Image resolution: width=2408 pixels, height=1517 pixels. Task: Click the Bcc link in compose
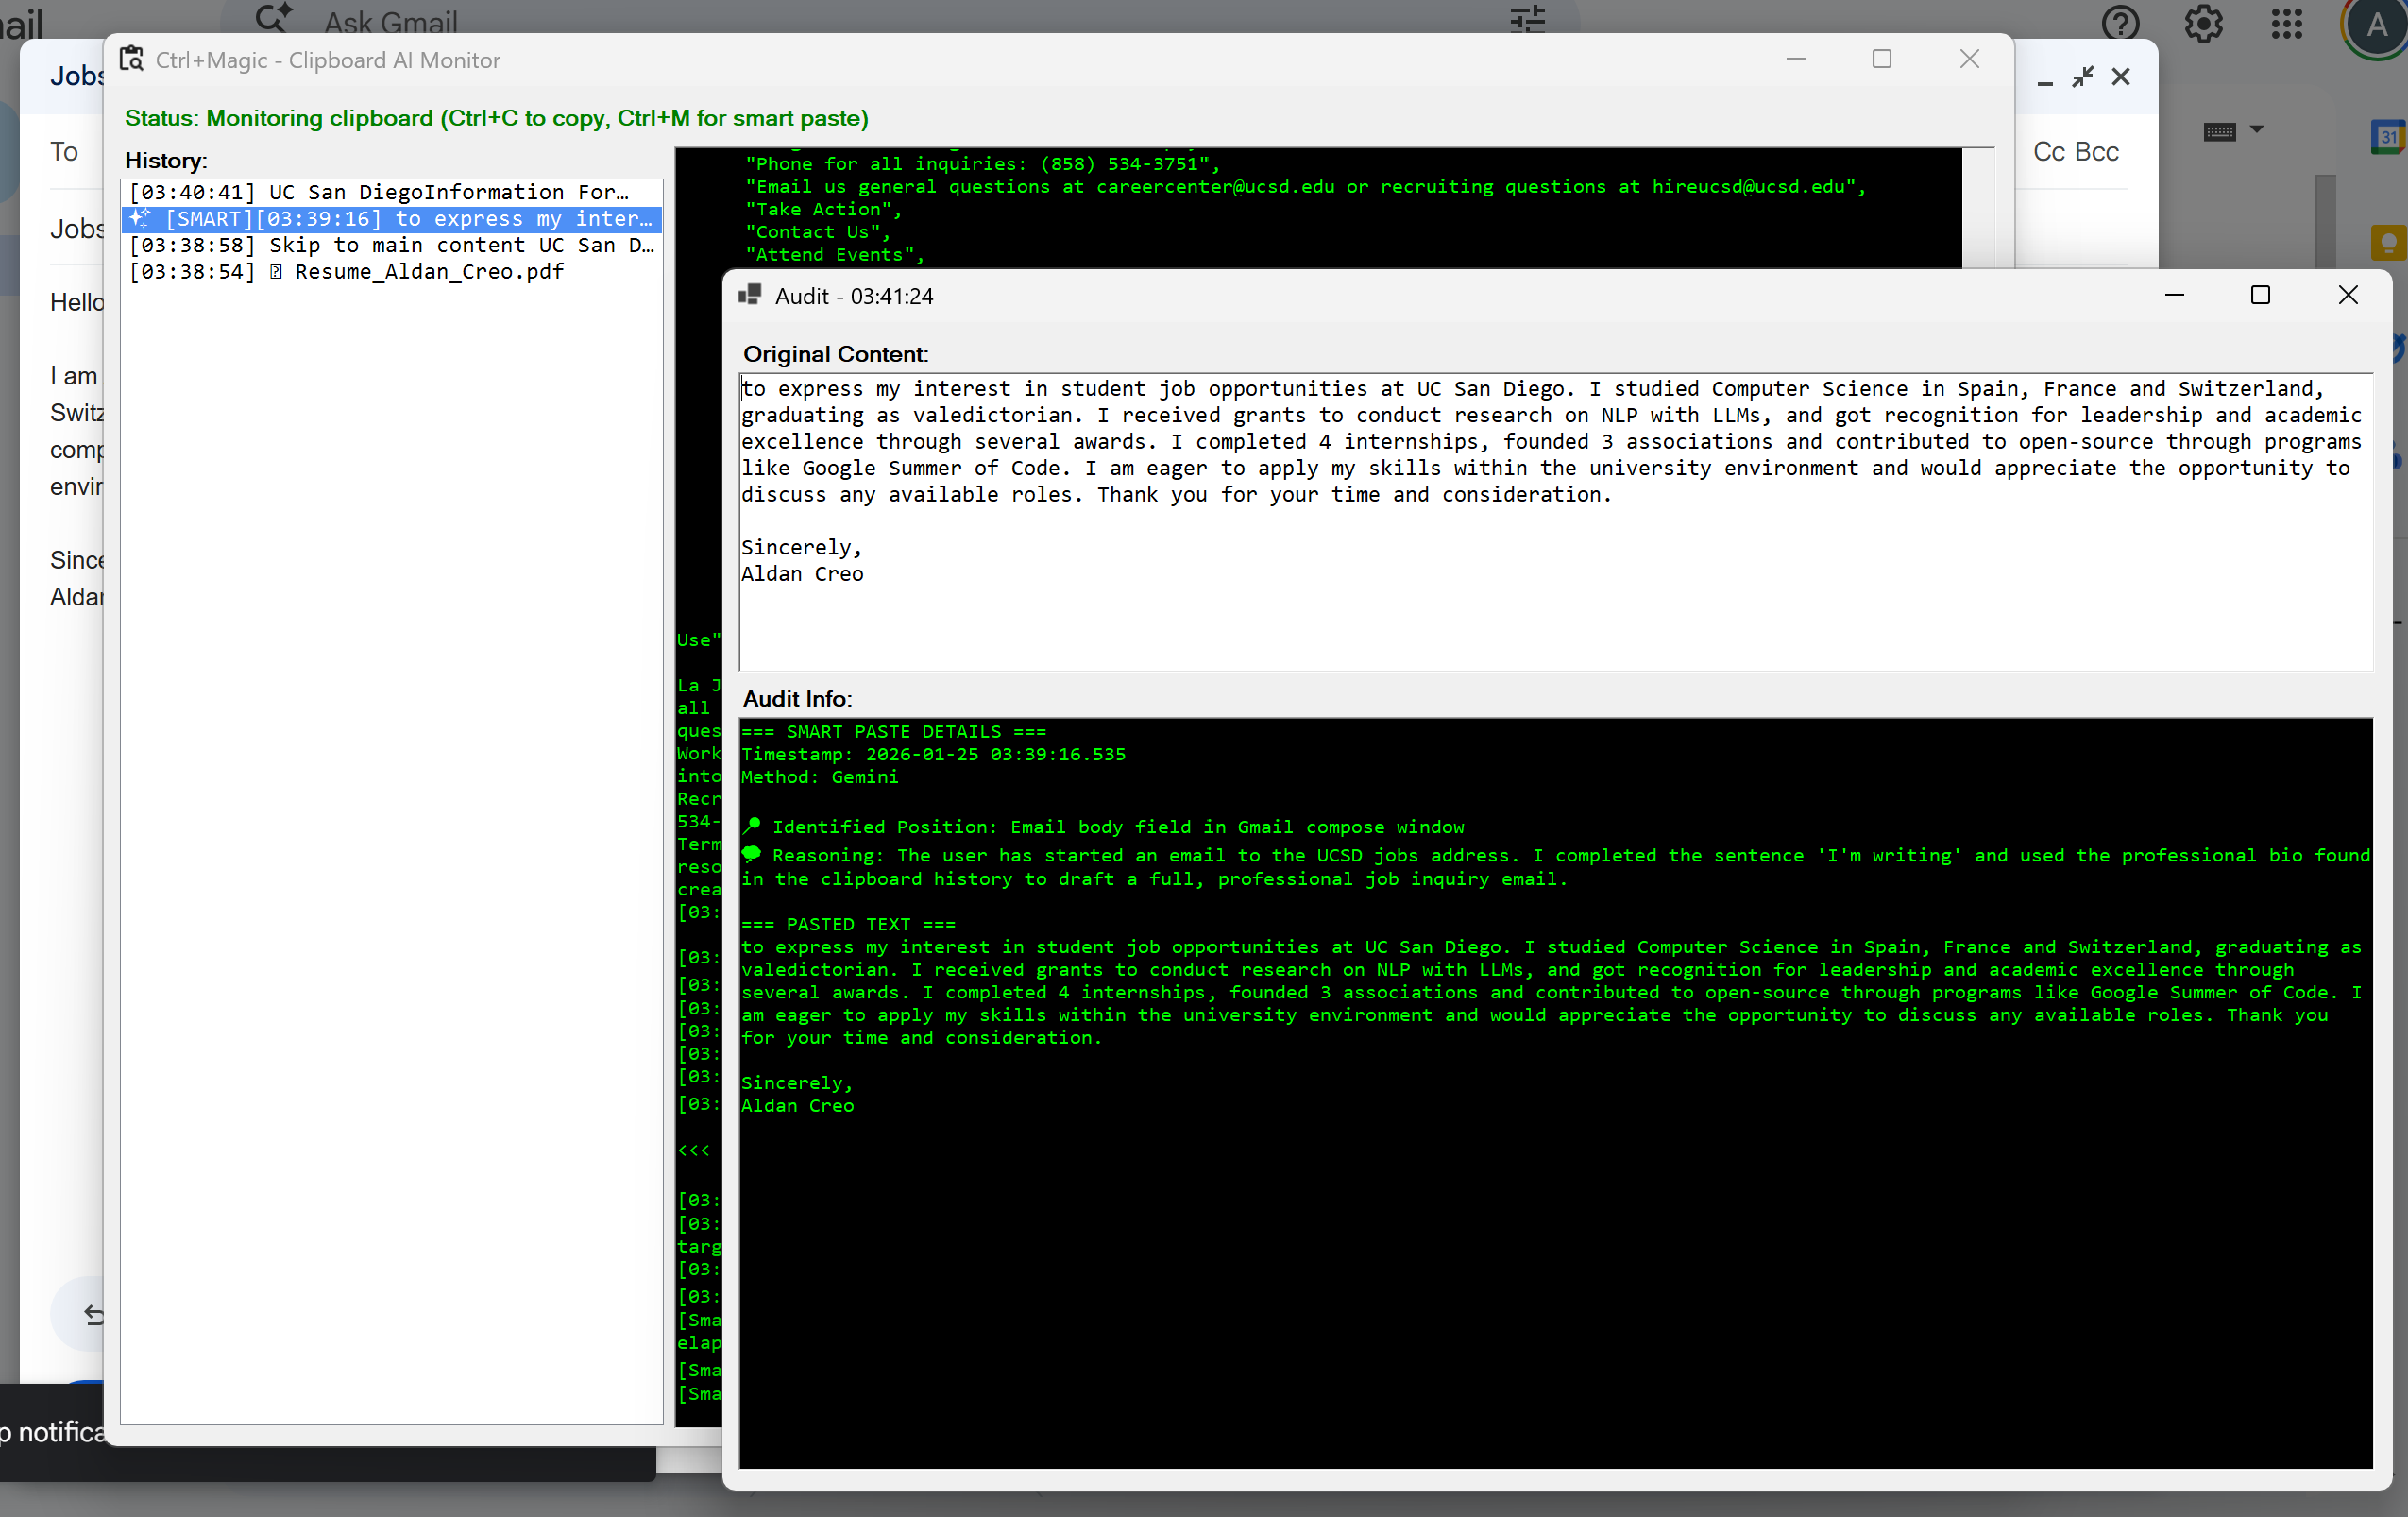[2097, 152]
